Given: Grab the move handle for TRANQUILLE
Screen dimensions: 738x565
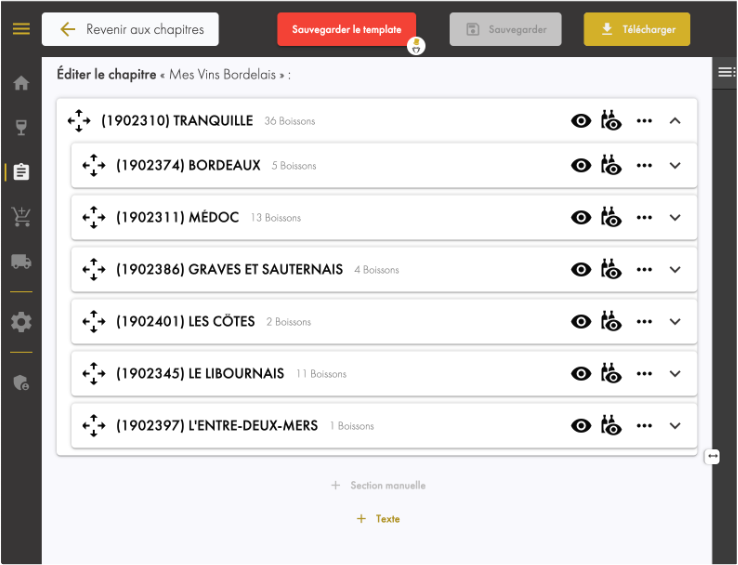Looking at the screenshot, I should tap(79, 121).
